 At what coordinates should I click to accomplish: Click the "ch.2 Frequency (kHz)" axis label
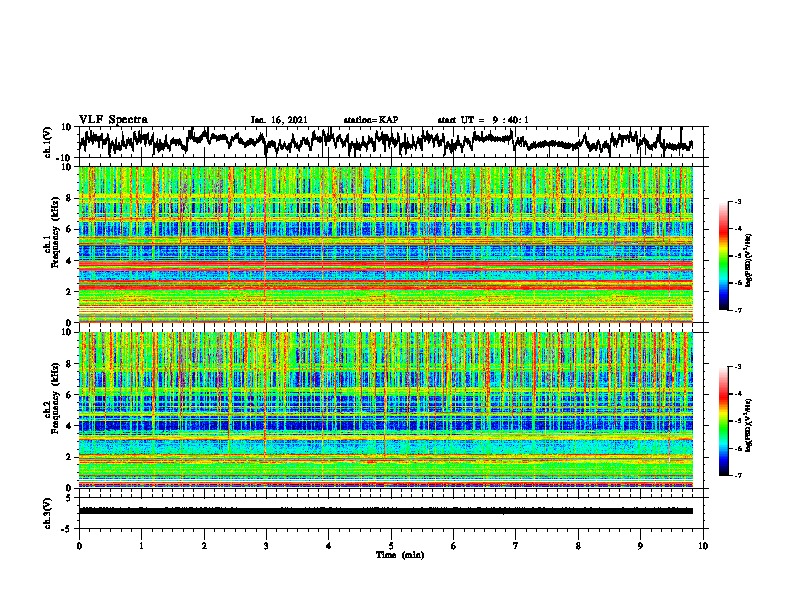(51, 398)
